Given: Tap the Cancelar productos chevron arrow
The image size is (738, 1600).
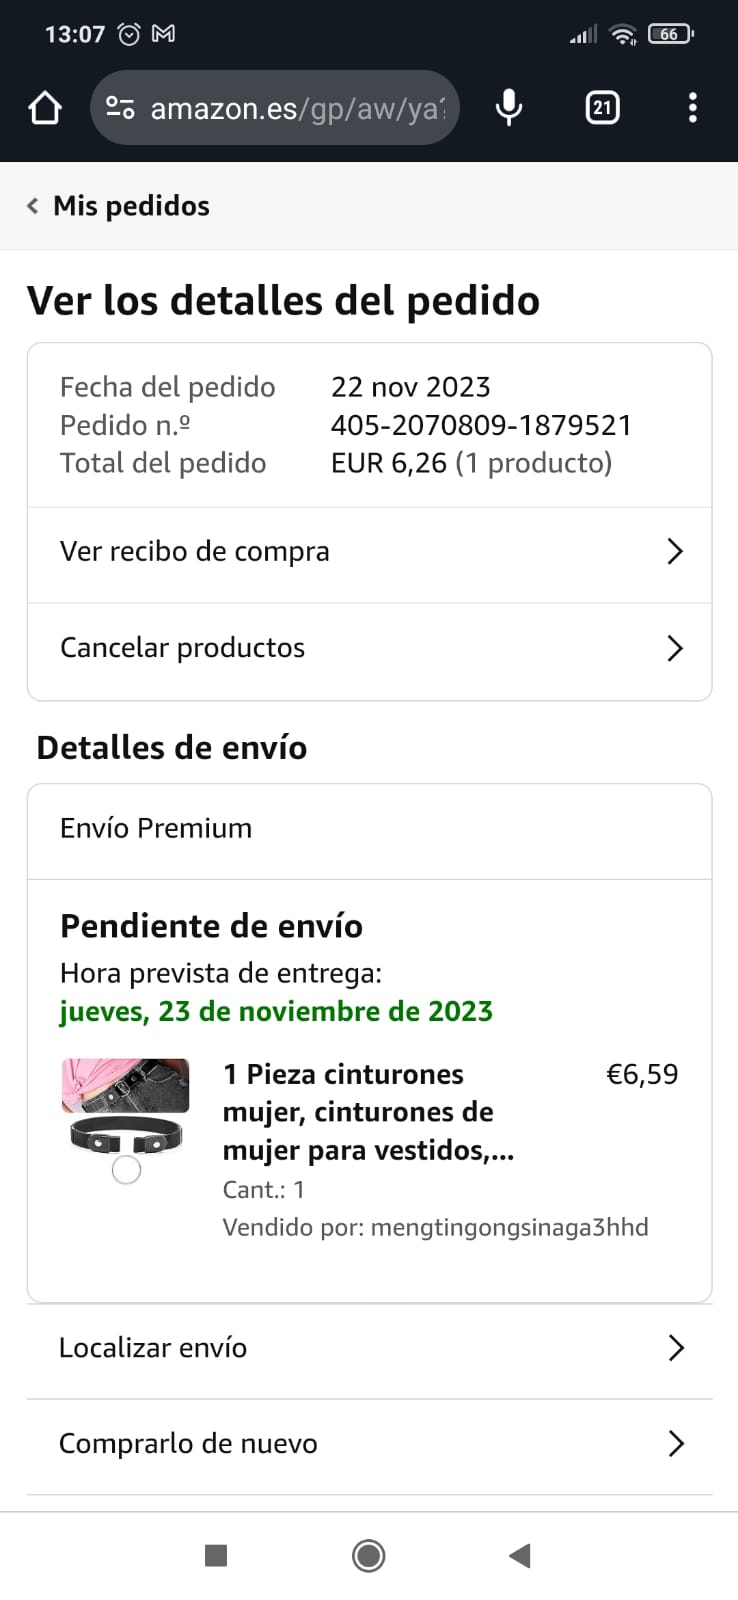Looking at the screenshot, I should point(675,648).
